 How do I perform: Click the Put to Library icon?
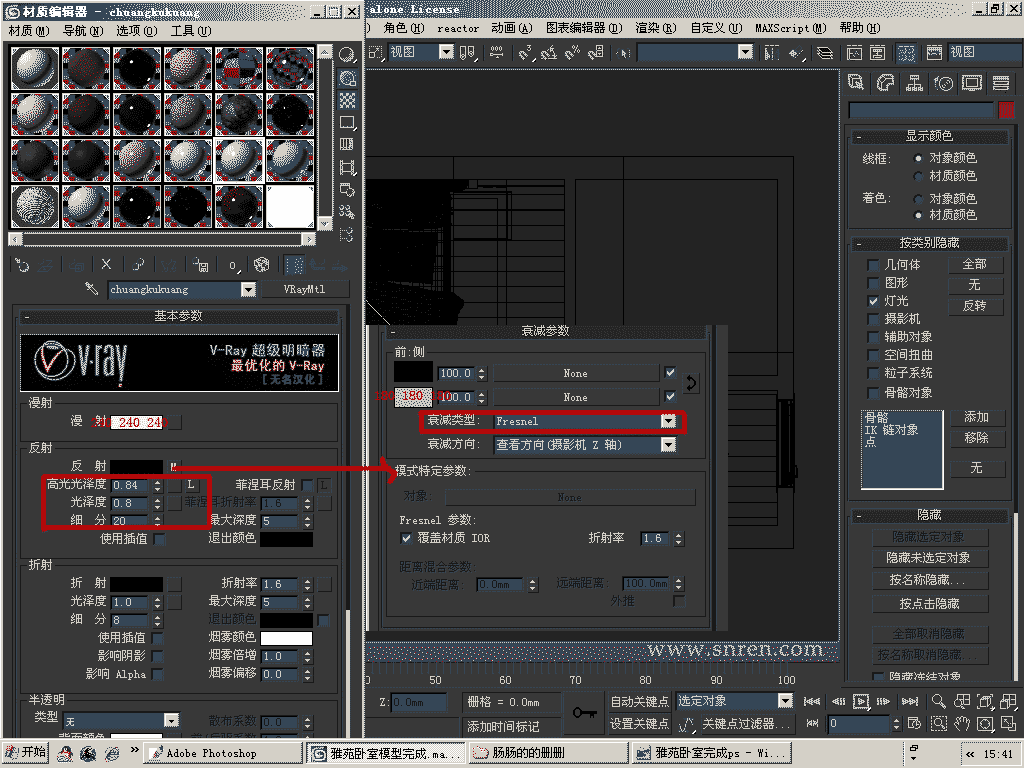200,264
